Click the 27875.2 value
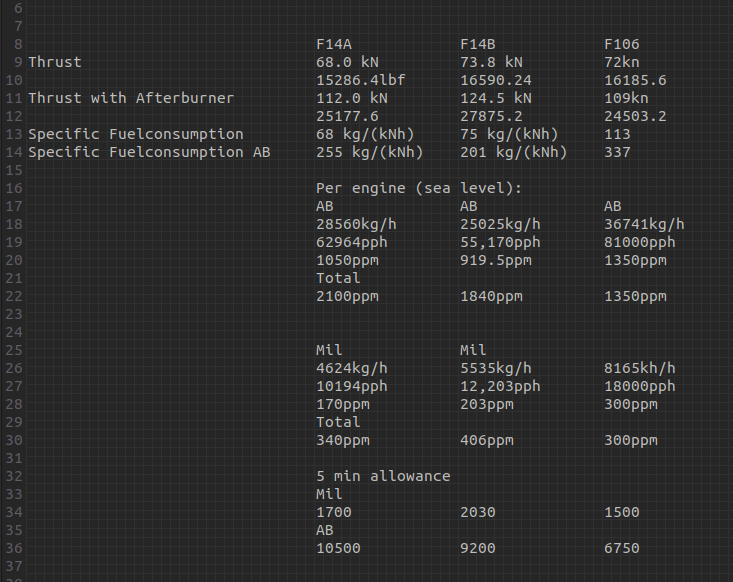This screenshot has height=582, width=733. click(x=491, y=116)
